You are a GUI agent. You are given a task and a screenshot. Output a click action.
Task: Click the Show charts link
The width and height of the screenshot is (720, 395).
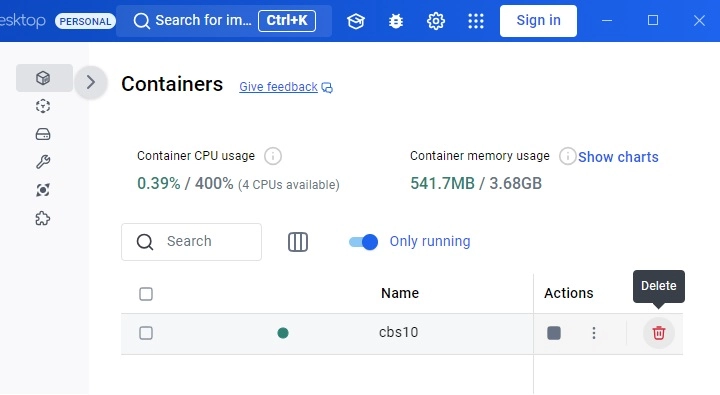click(618, 157)
